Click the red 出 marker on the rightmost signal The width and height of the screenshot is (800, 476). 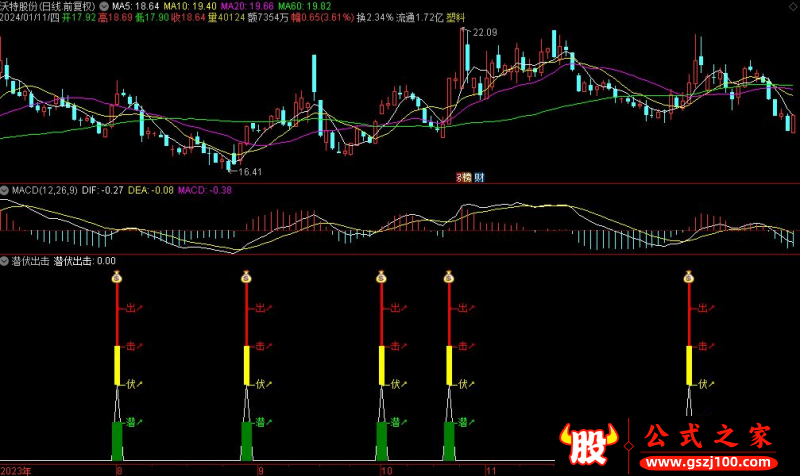tap(703, 308)
